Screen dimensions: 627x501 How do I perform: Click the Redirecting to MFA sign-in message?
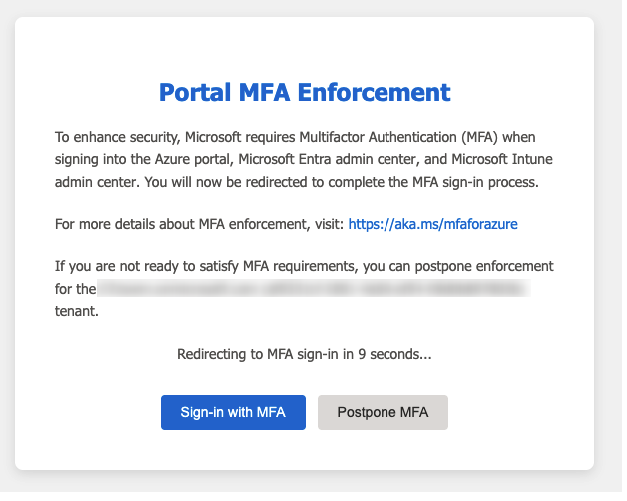pyautogui.click(x=304, y=353)
